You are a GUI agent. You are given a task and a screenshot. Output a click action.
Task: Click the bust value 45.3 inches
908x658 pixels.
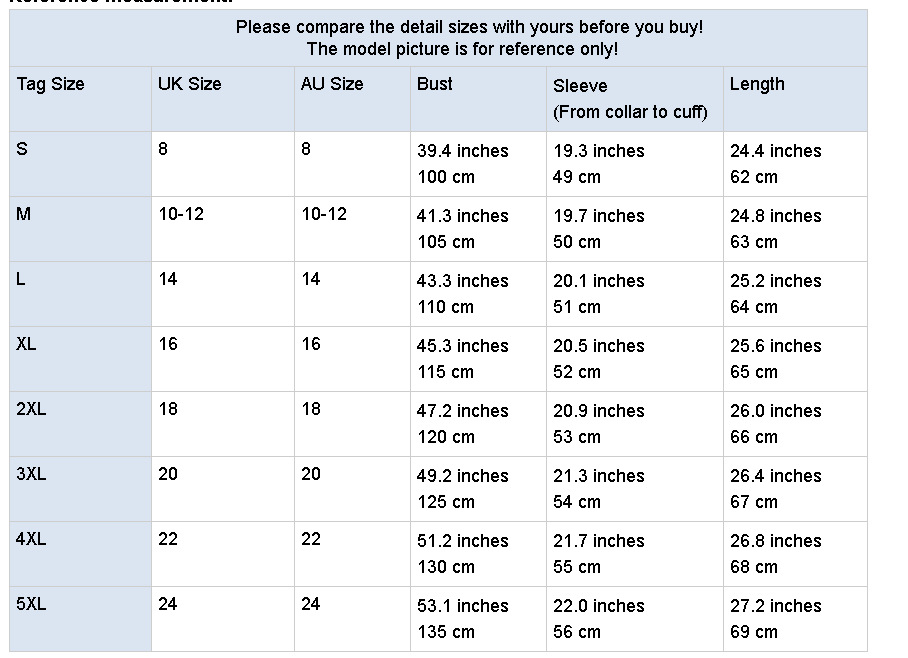tap(462, 346)
